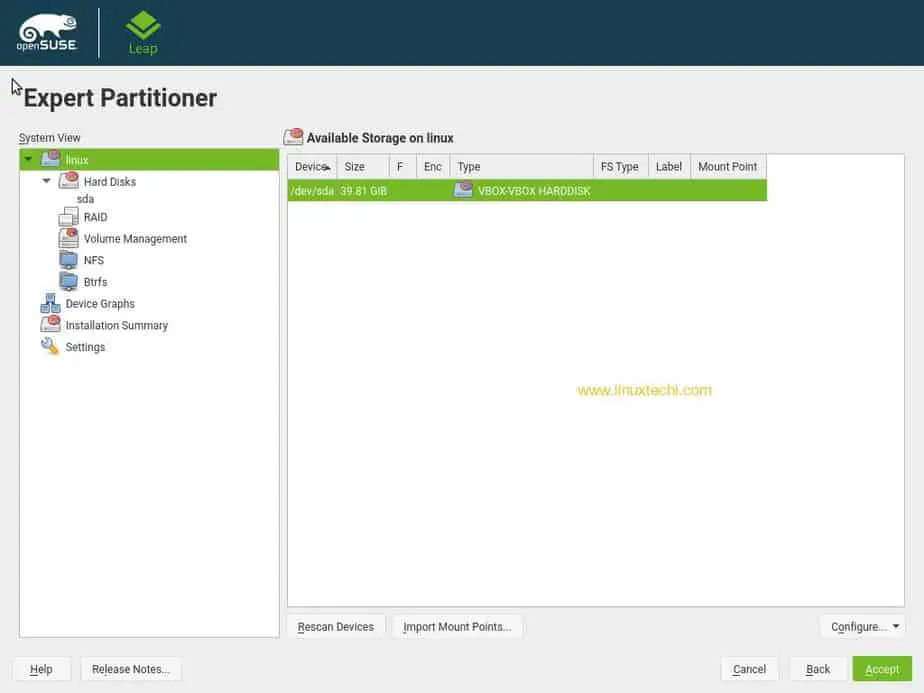Open Release Notes
The width and height of the screenshot is (924, 693).
pyautogui.click(x=131, y=669)
